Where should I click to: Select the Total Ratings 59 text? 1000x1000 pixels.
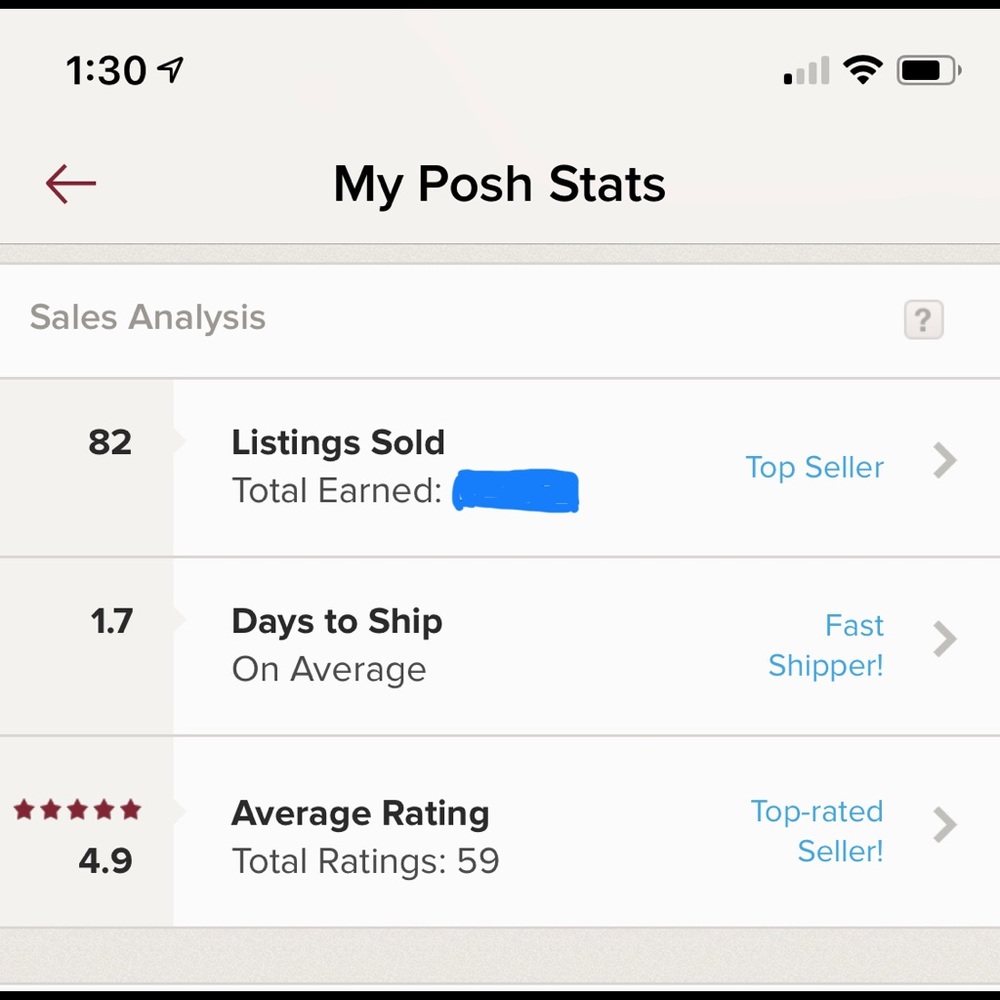365,861
